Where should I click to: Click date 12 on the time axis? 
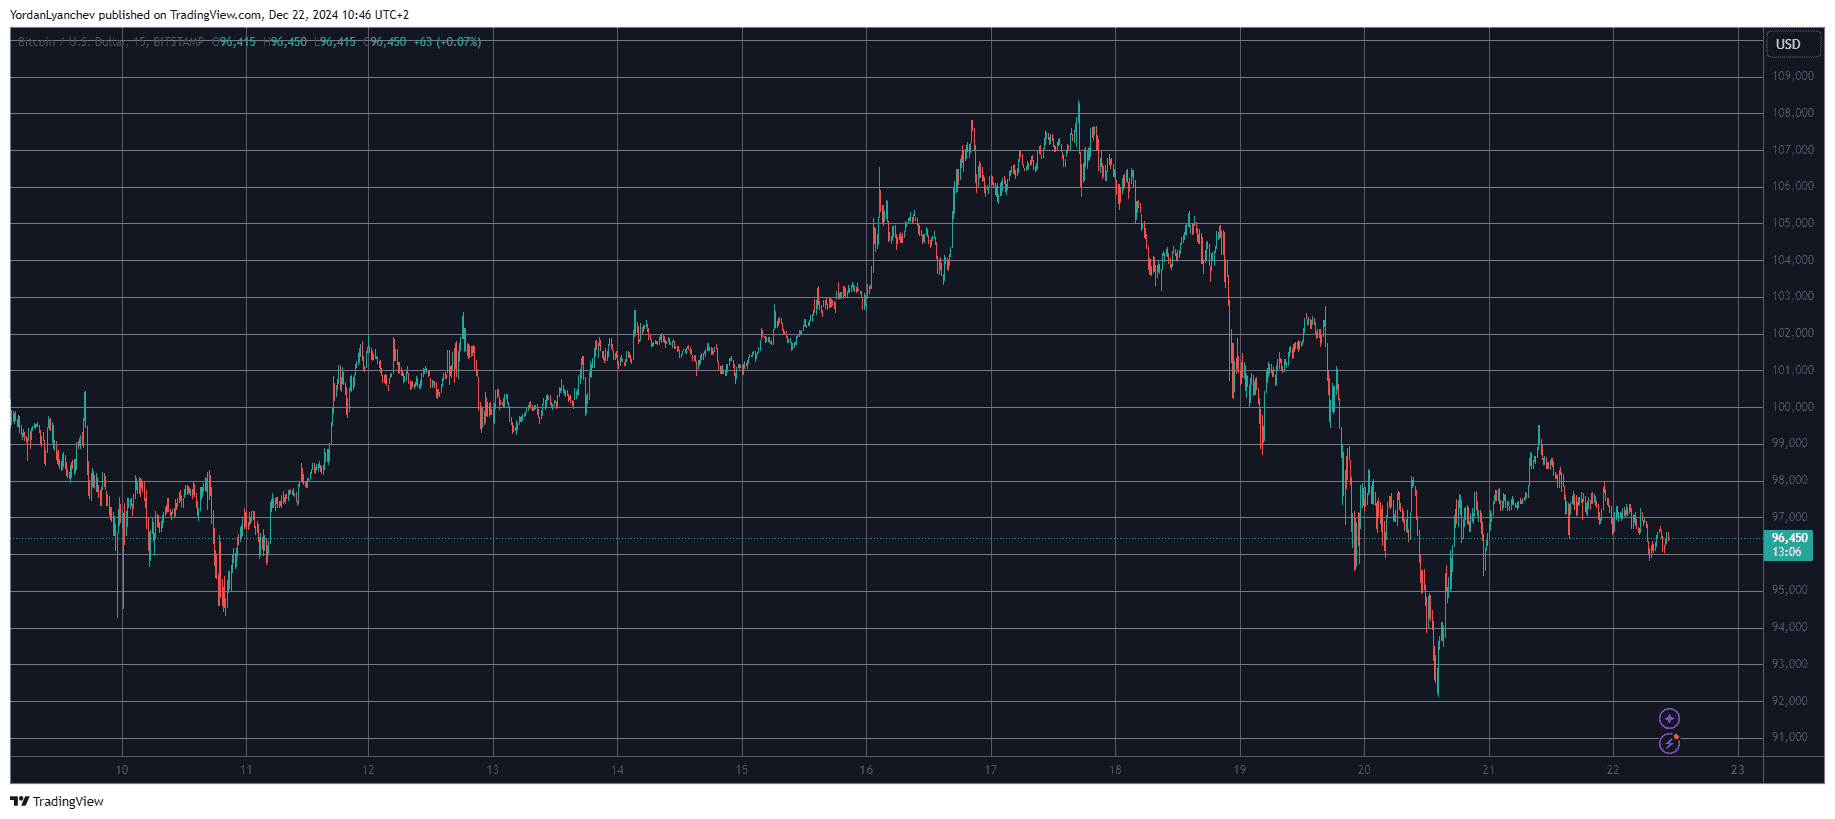(x=368, y=770)
